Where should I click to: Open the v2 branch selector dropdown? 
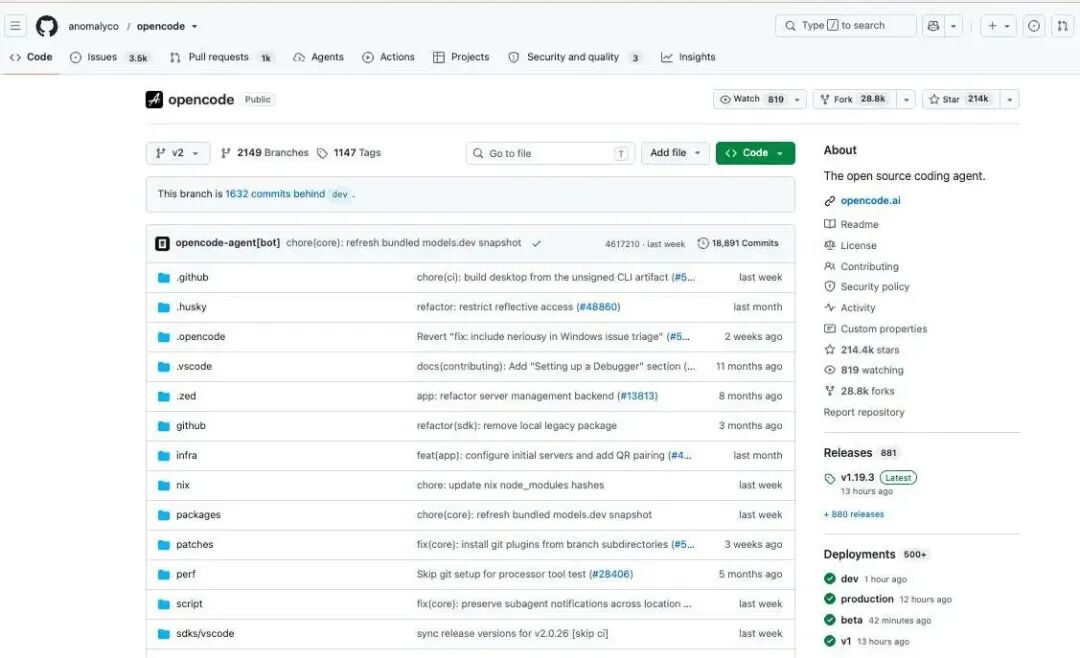click(178, 153)
